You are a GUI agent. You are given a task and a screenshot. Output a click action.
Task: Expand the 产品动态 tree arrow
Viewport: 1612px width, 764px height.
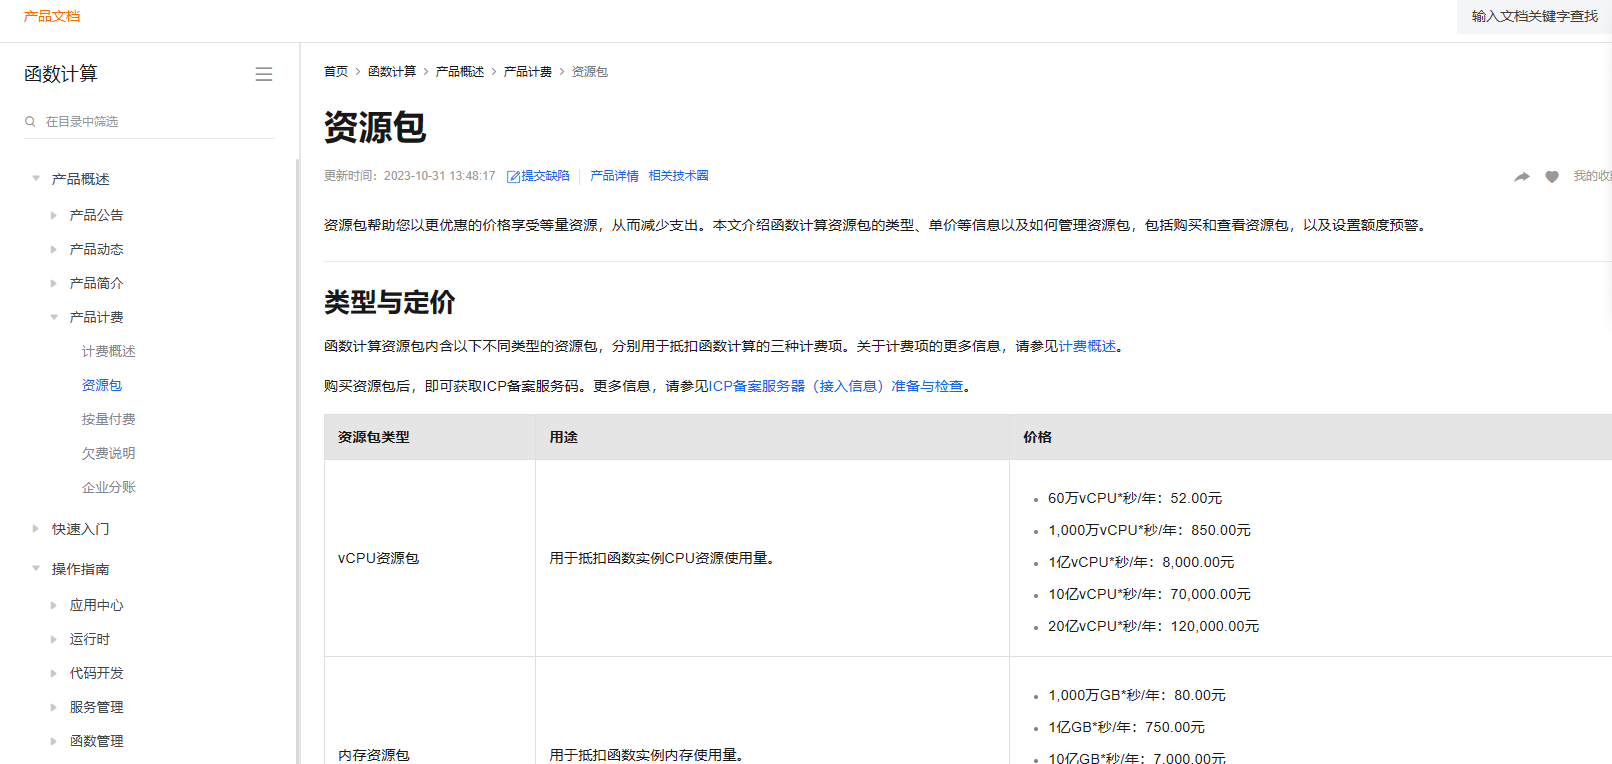pos(54,249)
